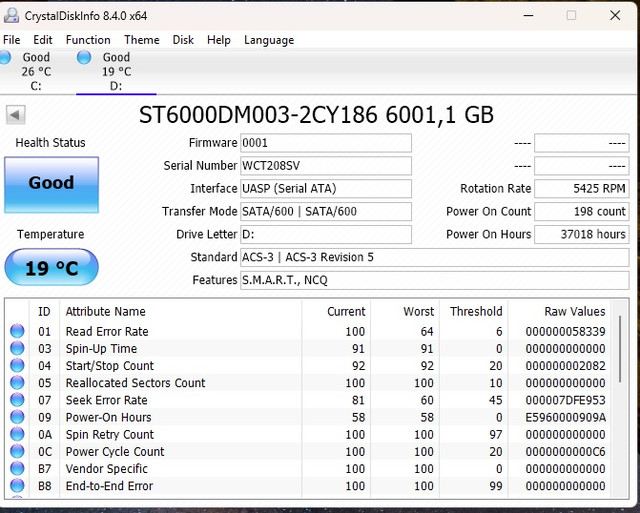Click the Power On Count value 198 count
This screenshot has width=640, height=513.
582,211
